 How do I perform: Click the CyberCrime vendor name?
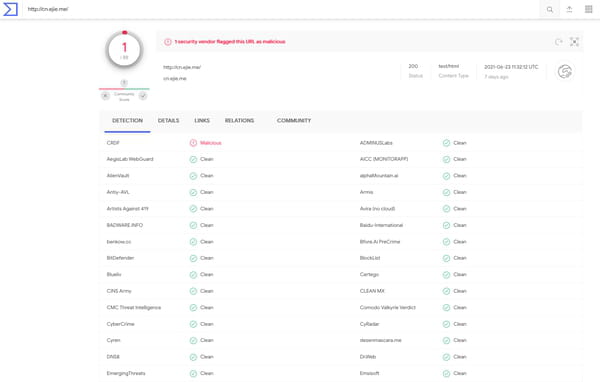(x=121, y=324)
